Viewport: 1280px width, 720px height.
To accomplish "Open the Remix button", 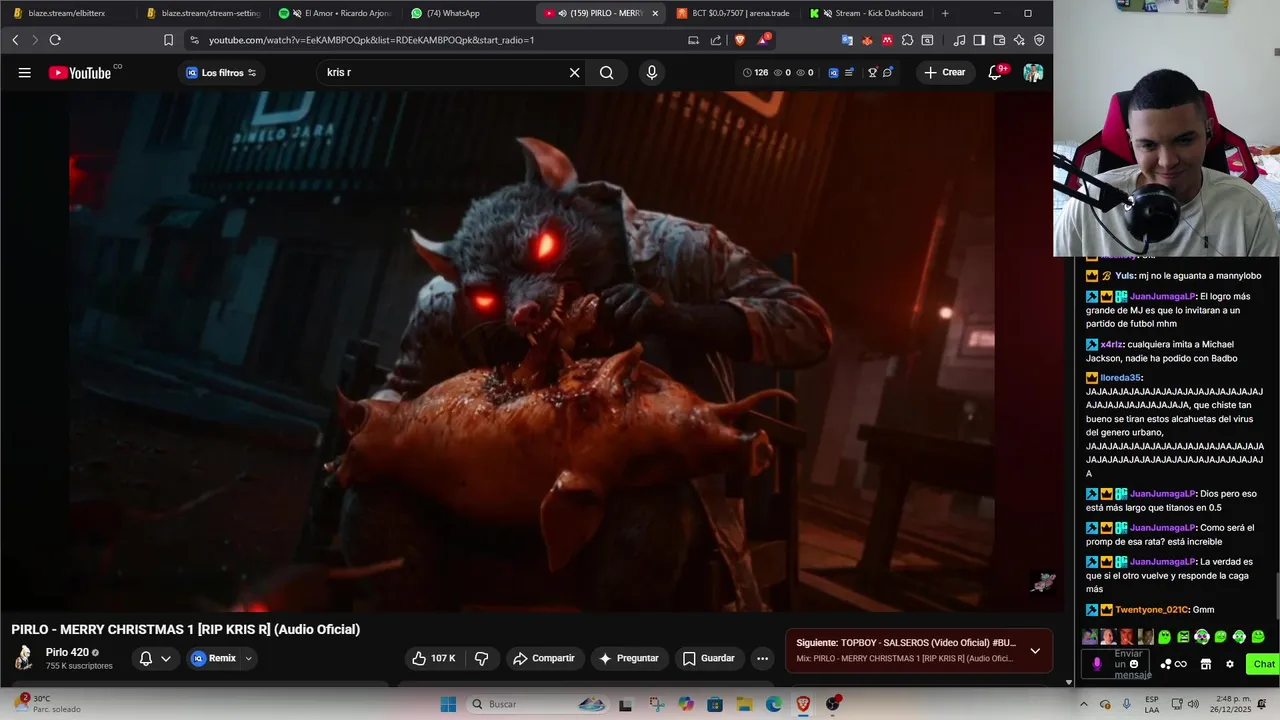I will coord(213,658).
